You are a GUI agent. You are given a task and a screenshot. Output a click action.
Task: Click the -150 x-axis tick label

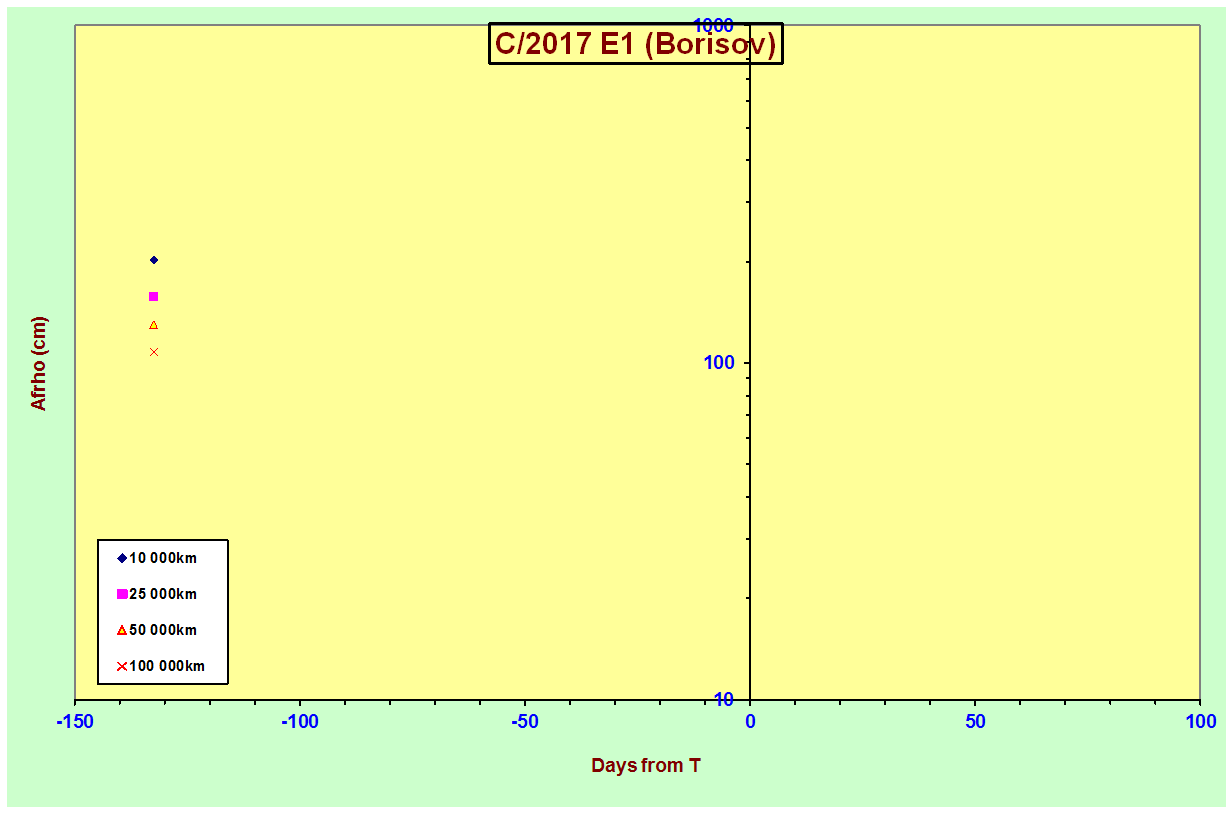pos(75,721)
